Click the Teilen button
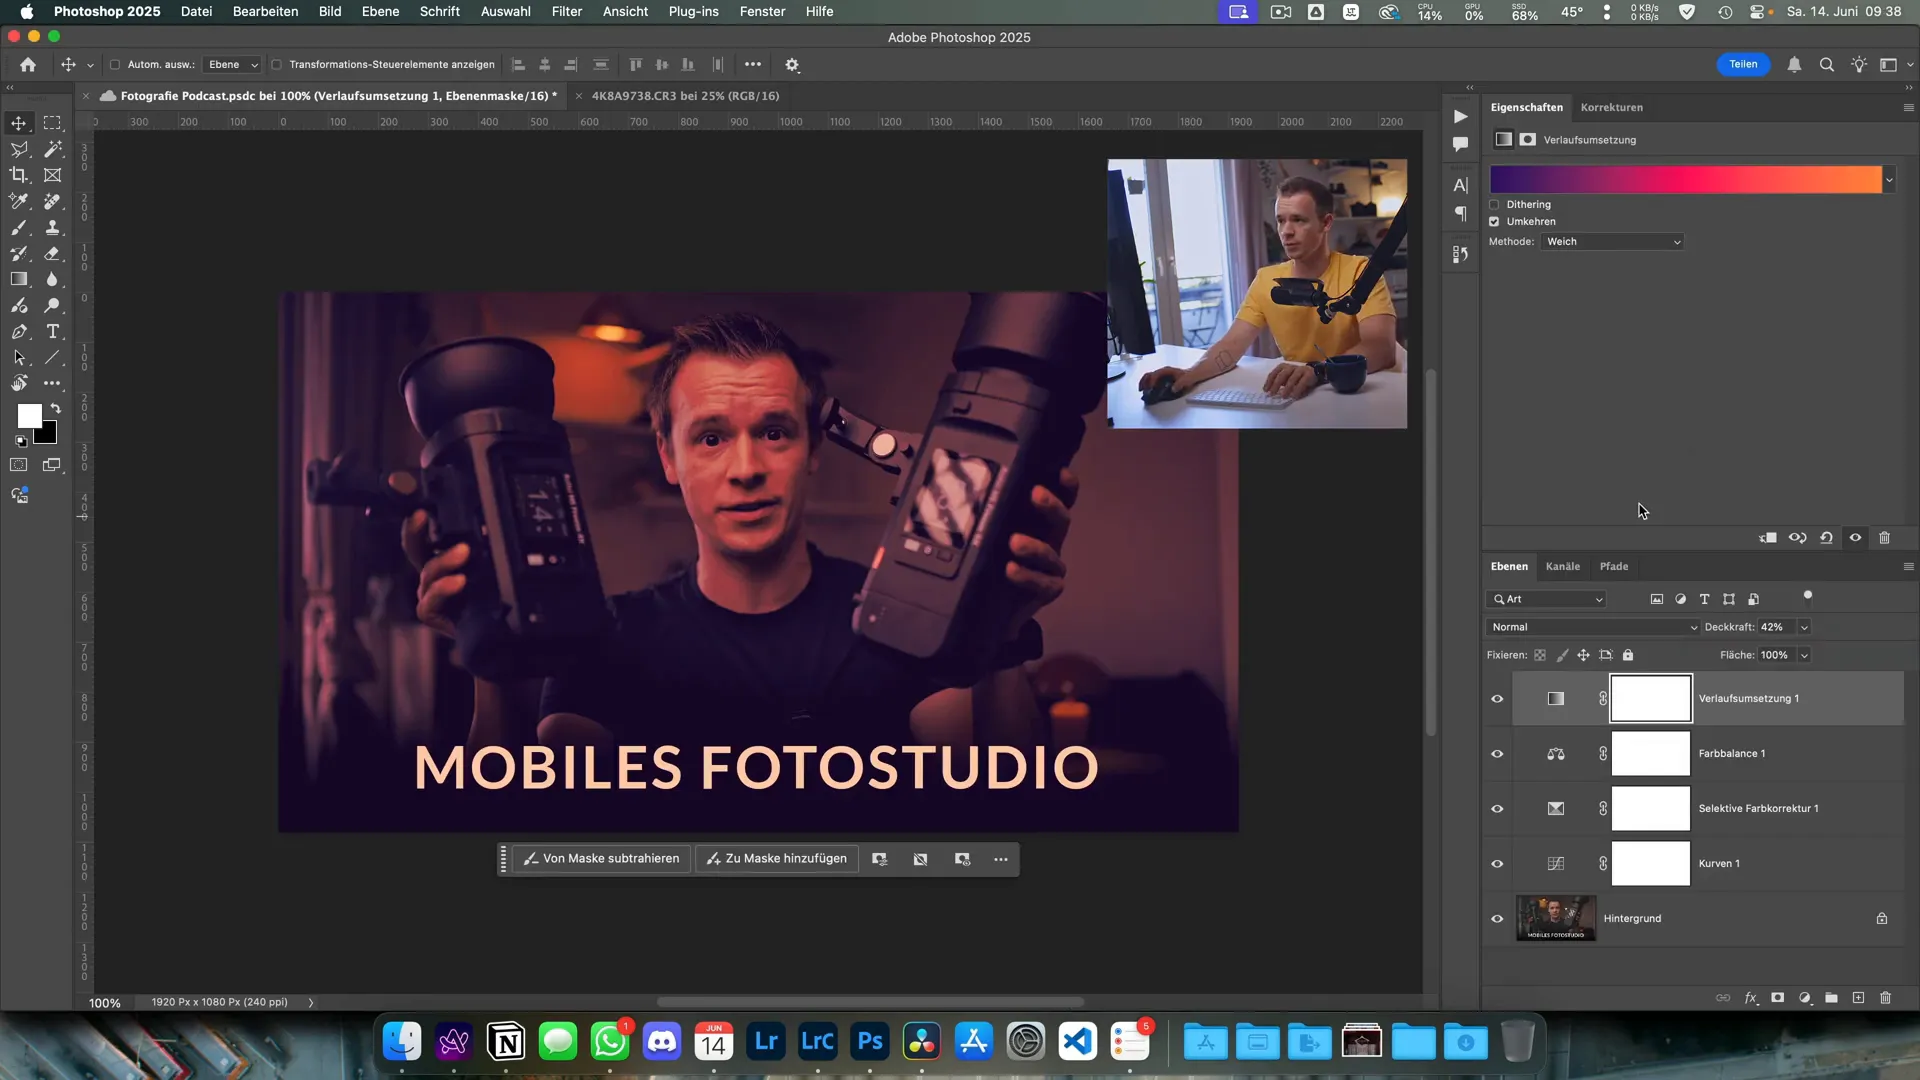1920x1080 pixels. point(1743,64)
